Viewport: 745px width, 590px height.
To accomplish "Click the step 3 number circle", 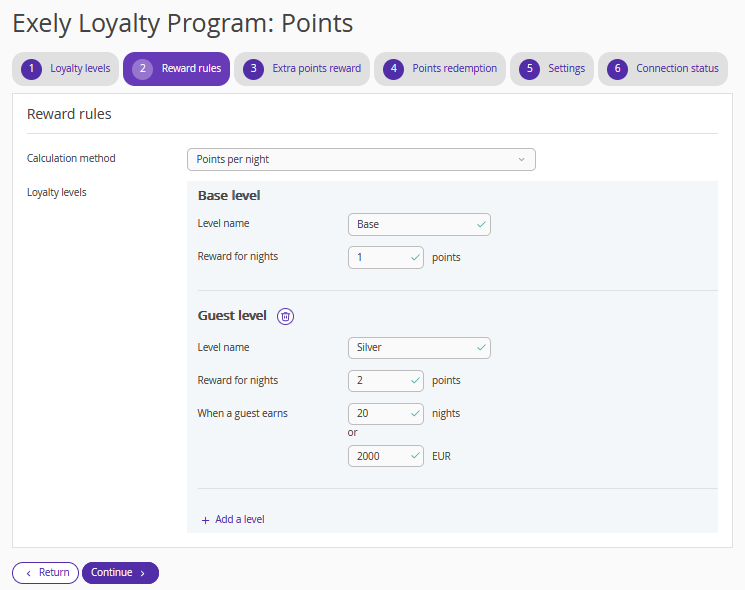I will coord(253,69).
